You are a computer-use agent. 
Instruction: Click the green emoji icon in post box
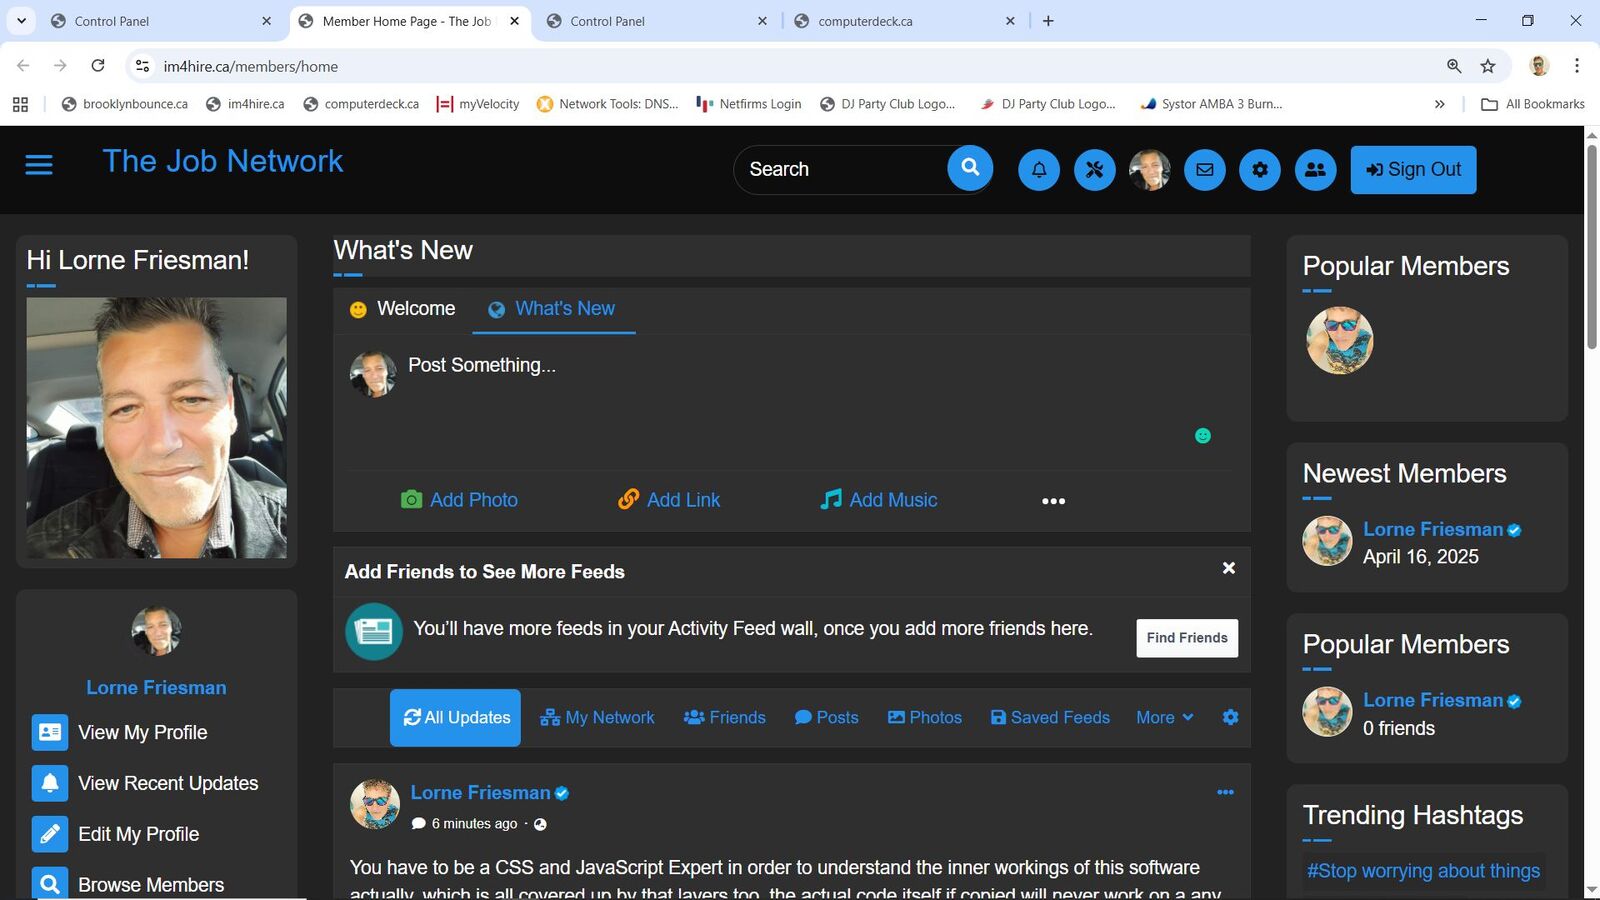(1203, 436)
